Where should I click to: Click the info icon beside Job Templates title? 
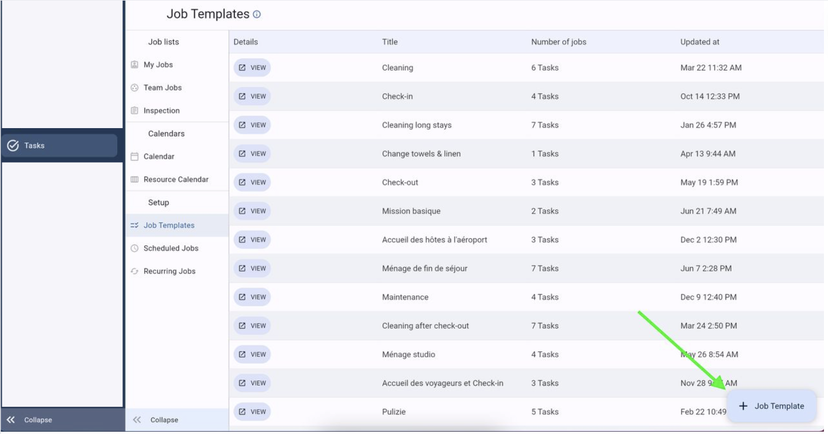(257, 15)
